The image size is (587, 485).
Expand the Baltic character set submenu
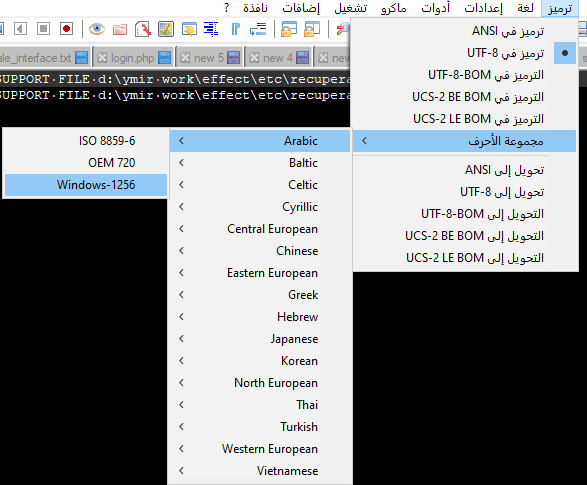pos(260,163)
